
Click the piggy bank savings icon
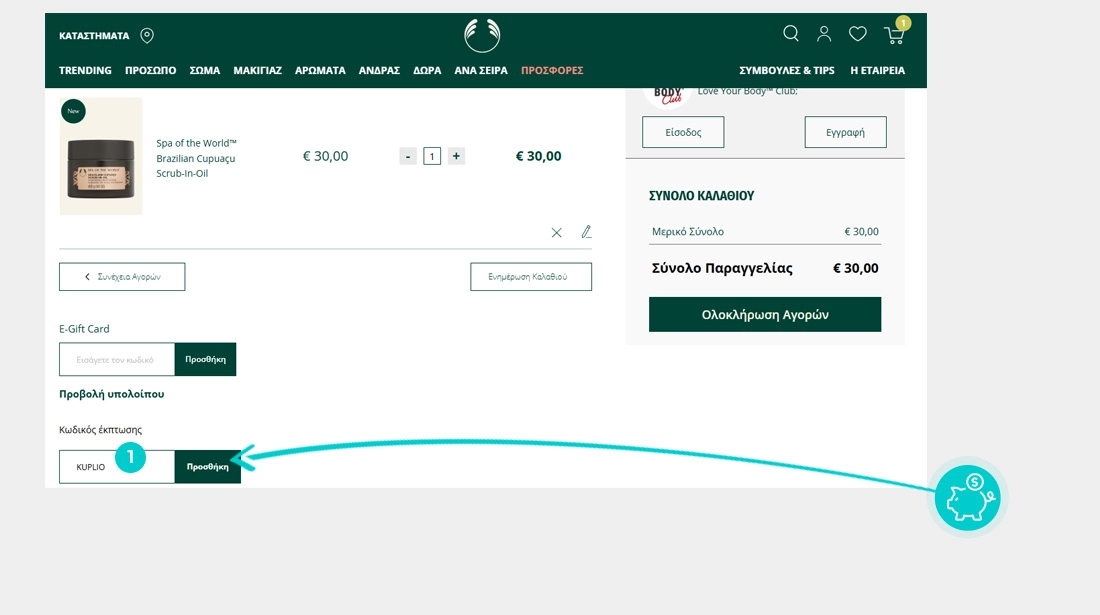(x=967, y=497)
